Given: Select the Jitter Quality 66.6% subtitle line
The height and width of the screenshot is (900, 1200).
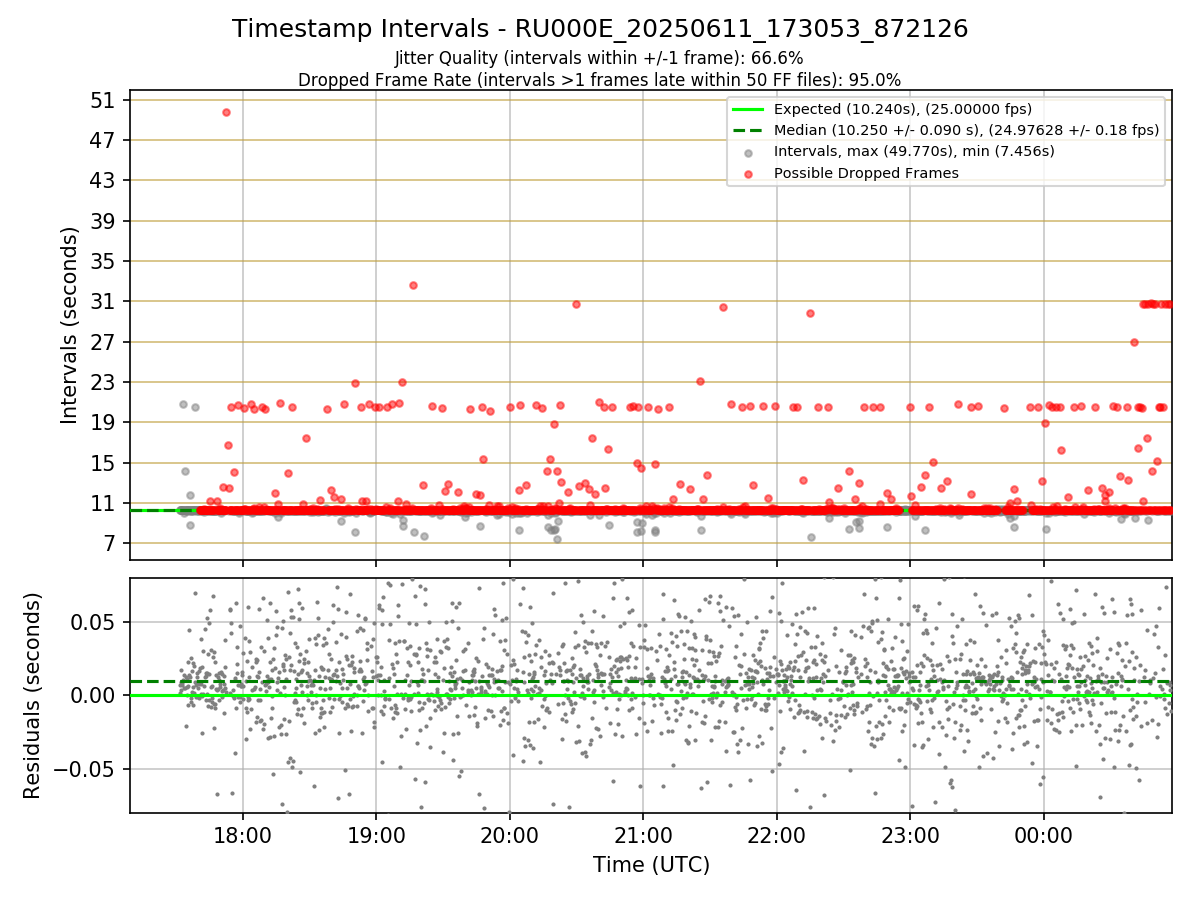Looking at the screenshot, I should tap(599, 58).
